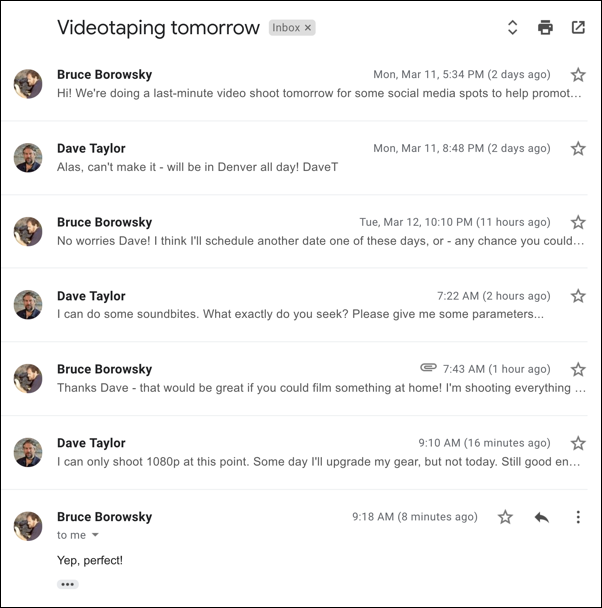Image resolution: width=602 pixels, height=608 pixels.
Task: Print the entire conversation
Action: pyautogui.click(x=545, y=28)
